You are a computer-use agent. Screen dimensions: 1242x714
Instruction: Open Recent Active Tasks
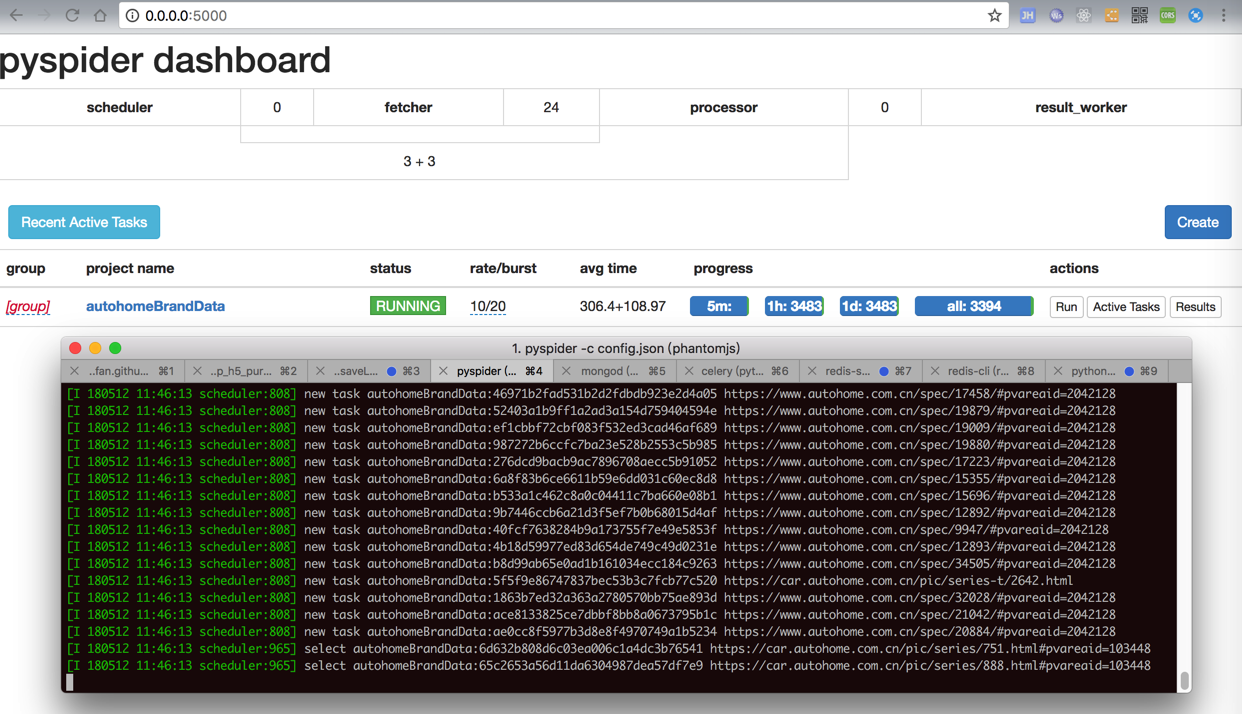84,222
